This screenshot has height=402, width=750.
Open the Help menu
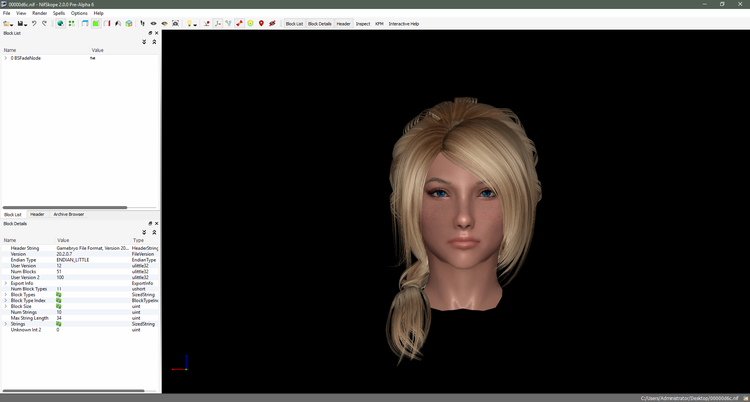coord(99,13)
